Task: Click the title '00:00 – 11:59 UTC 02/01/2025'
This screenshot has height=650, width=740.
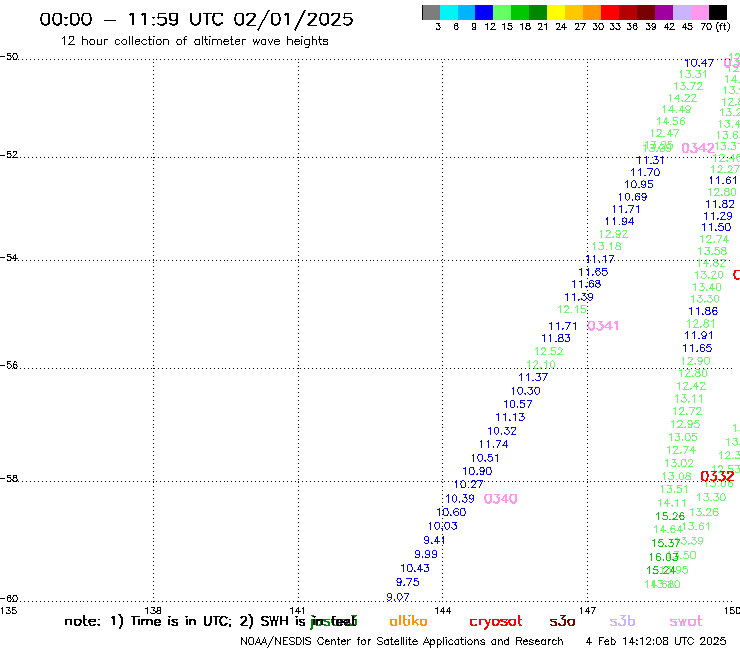Action: click(196, 19)
